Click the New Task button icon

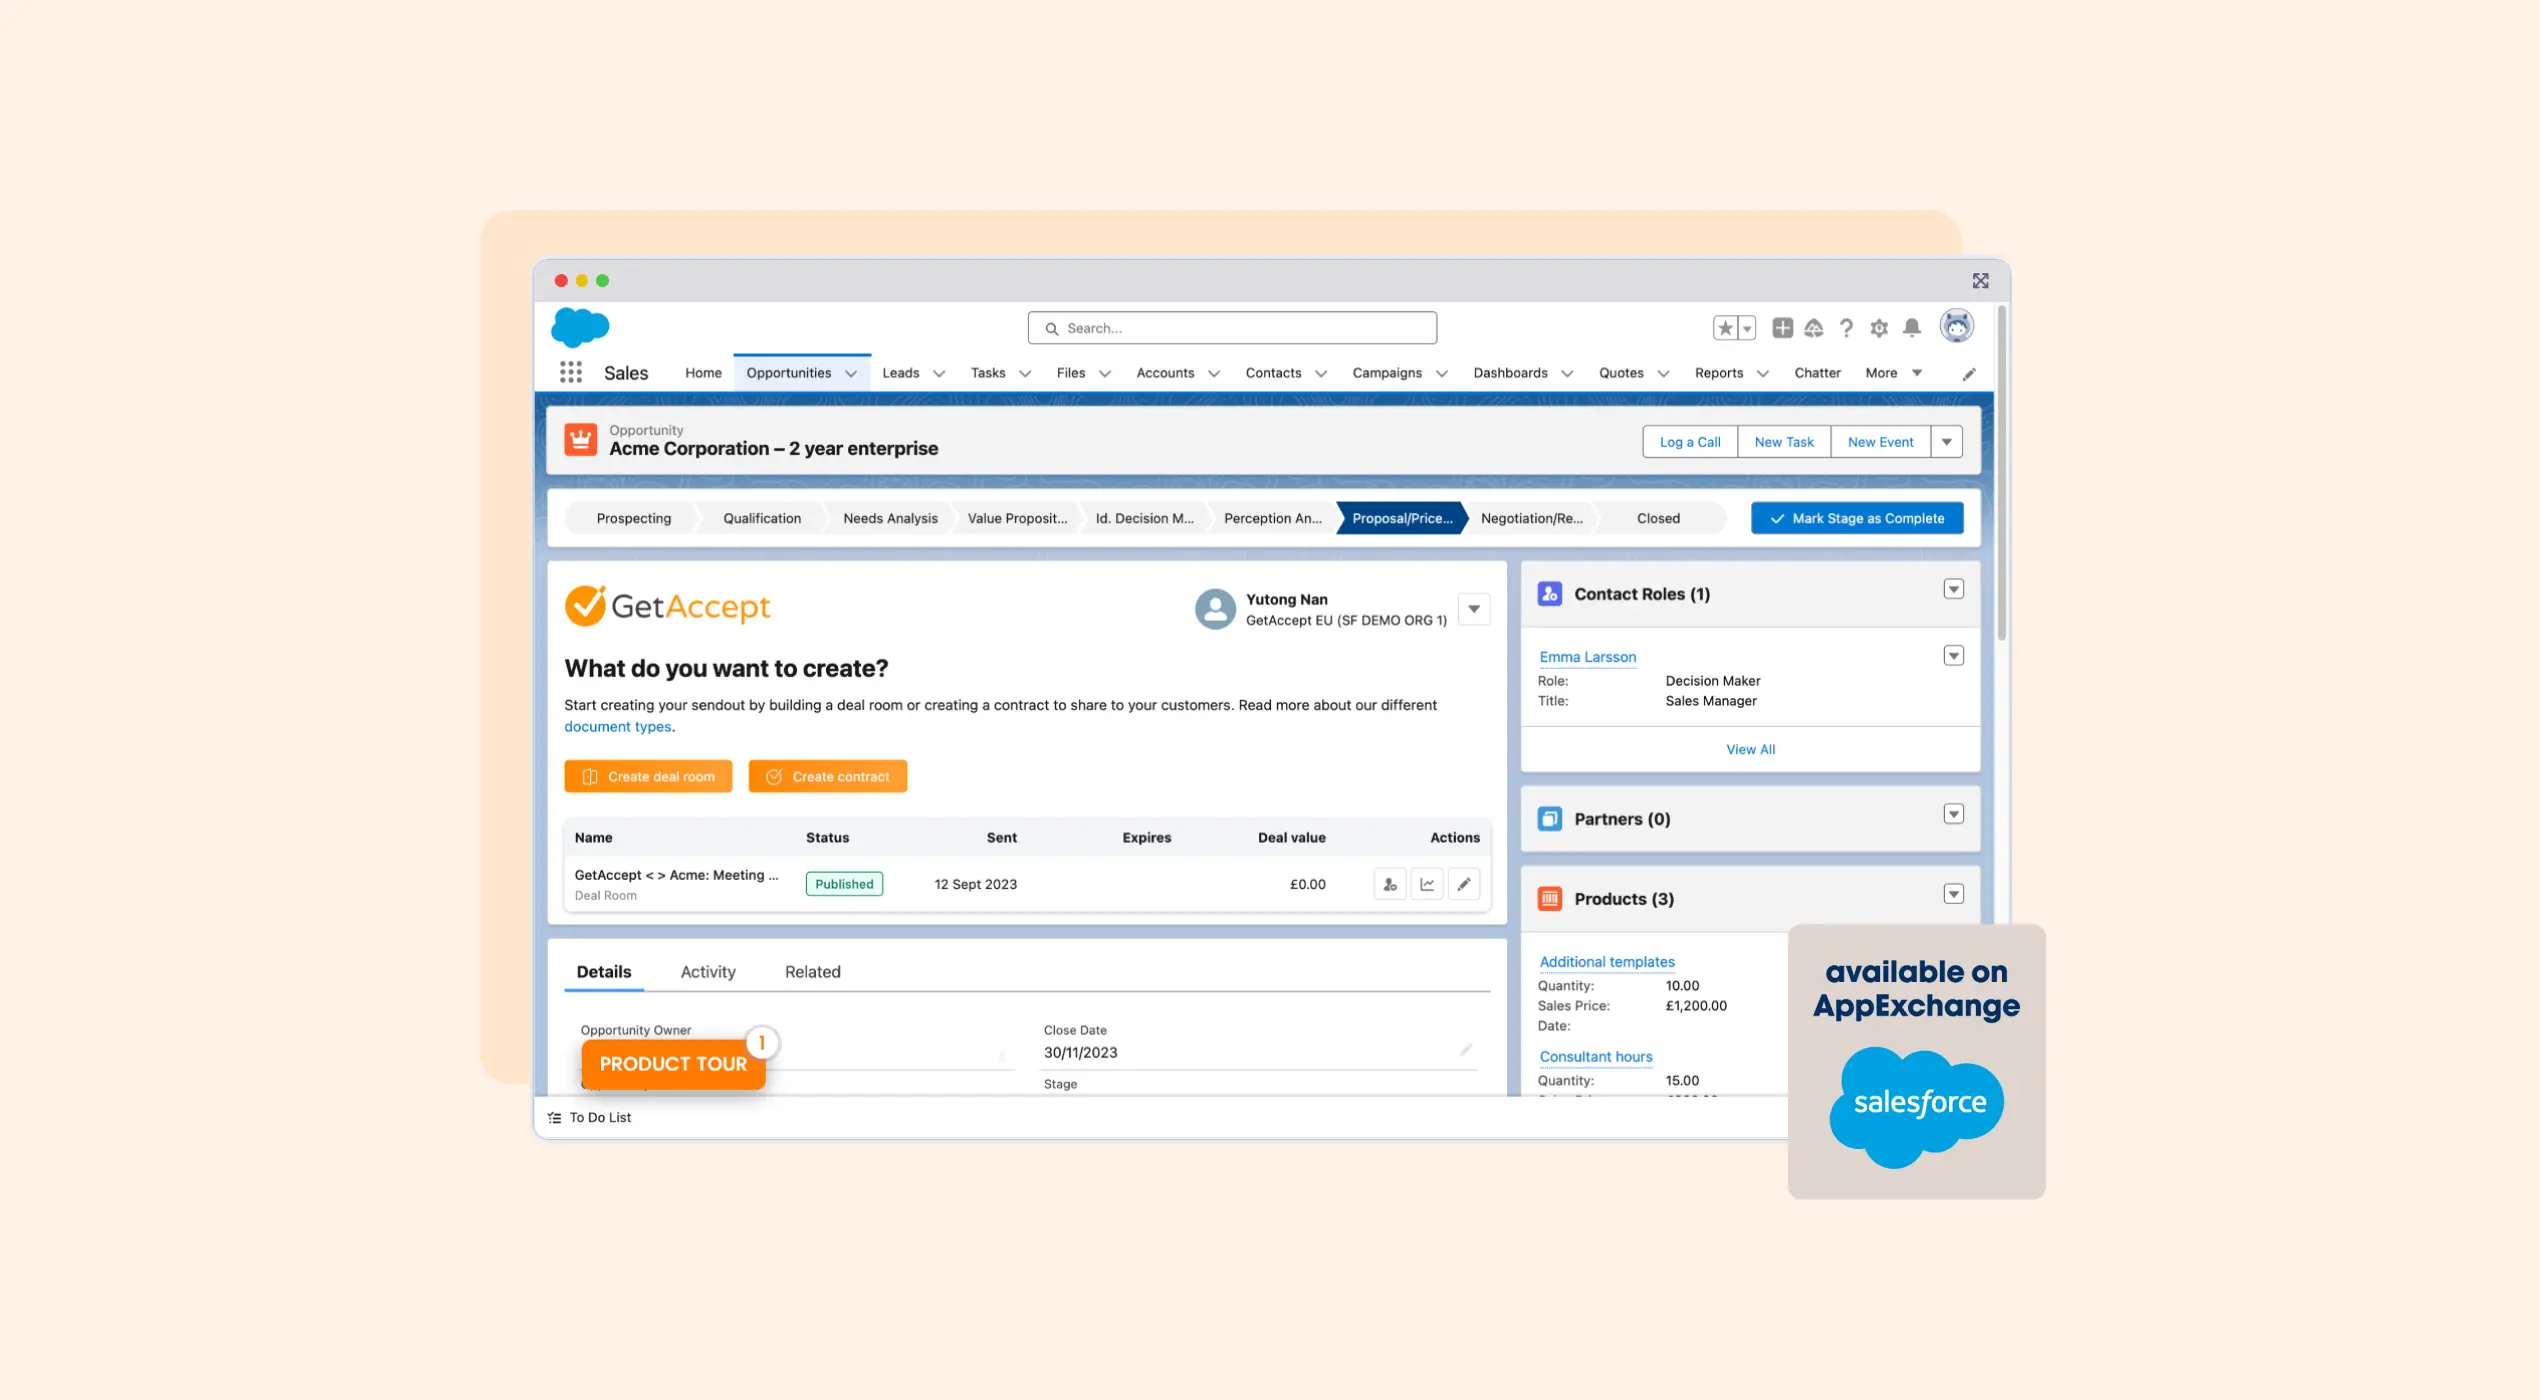coord(1784,441)
